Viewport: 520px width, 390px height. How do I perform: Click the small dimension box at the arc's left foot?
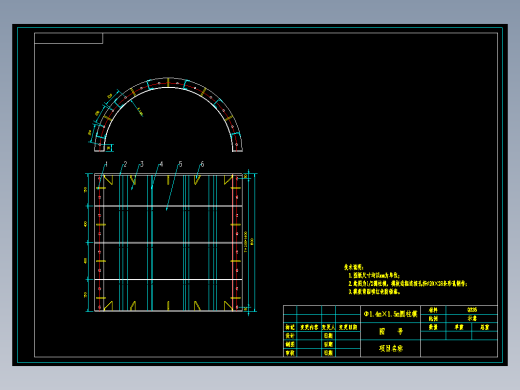(108, 148)
